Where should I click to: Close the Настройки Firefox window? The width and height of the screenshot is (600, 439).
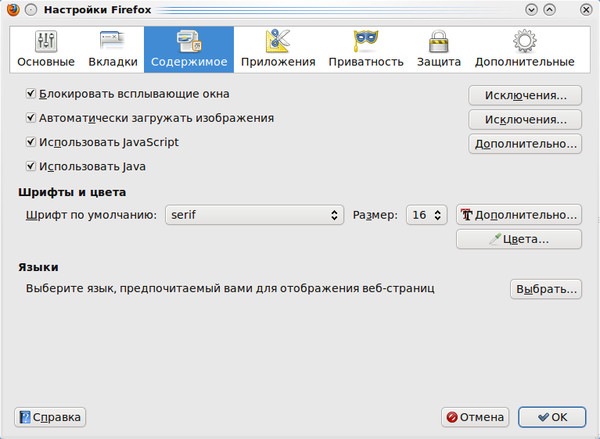coord(586,10)
